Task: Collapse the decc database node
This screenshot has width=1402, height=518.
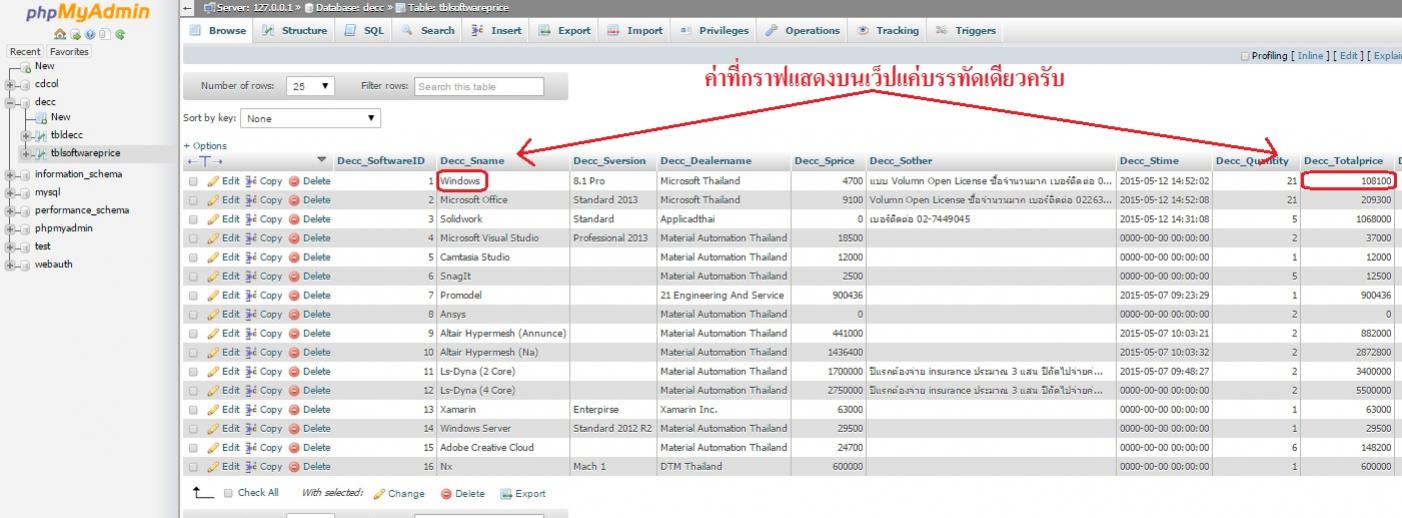Action: [9, 102]
